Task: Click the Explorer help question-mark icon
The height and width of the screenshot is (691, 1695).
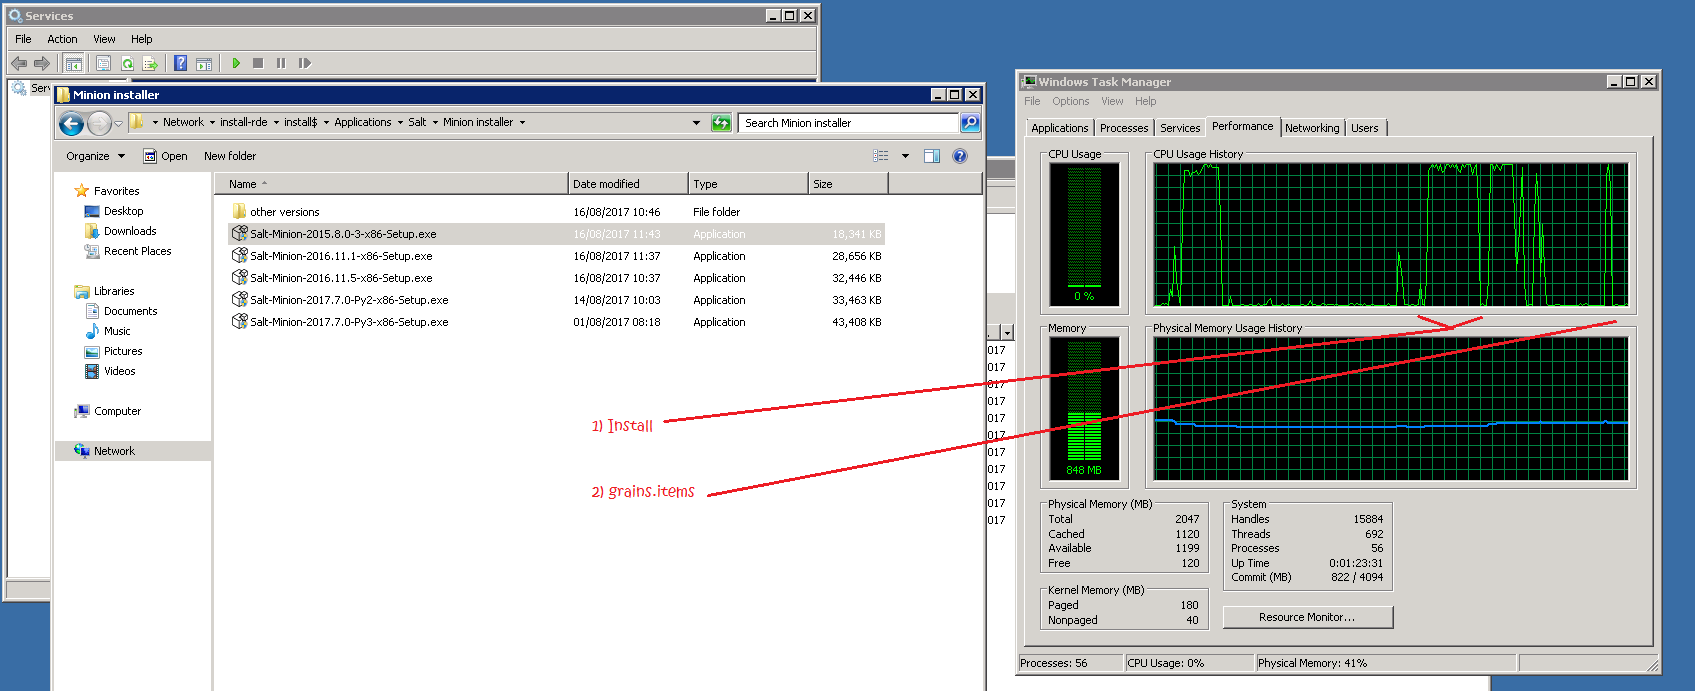Action: click(960, 156)
